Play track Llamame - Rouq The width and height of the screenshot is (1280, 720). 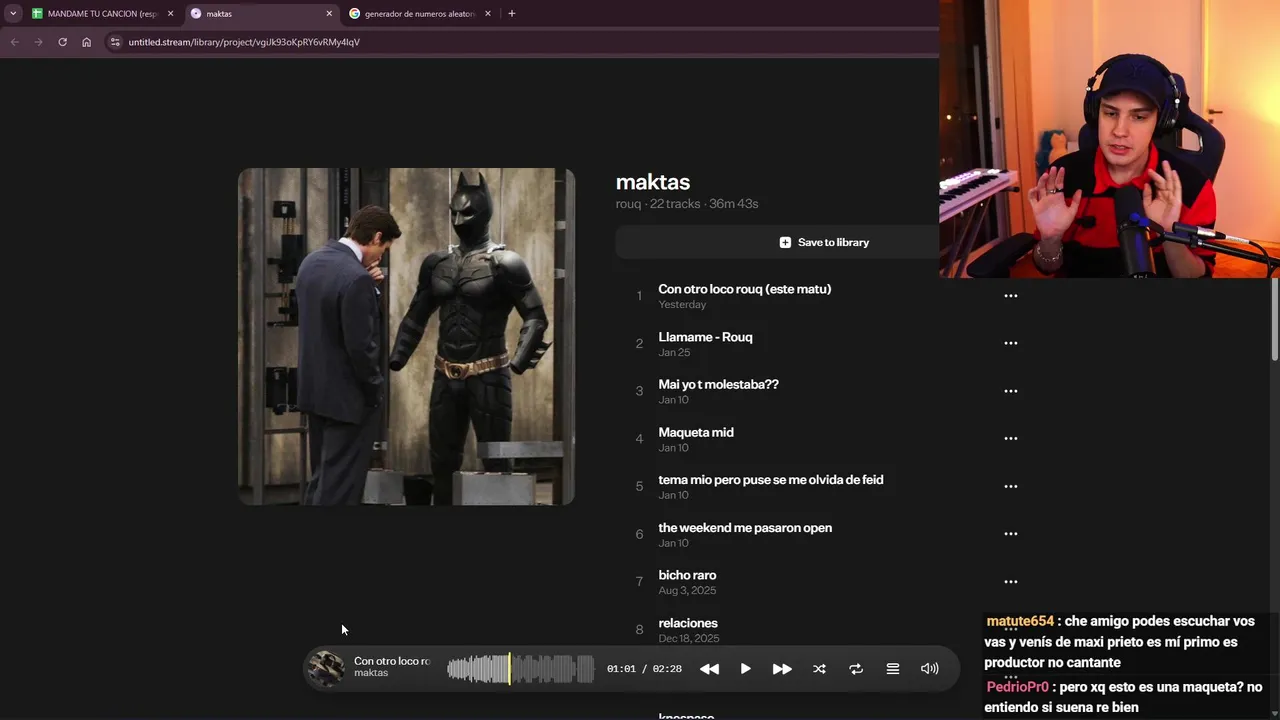click(x=705, y=337)
